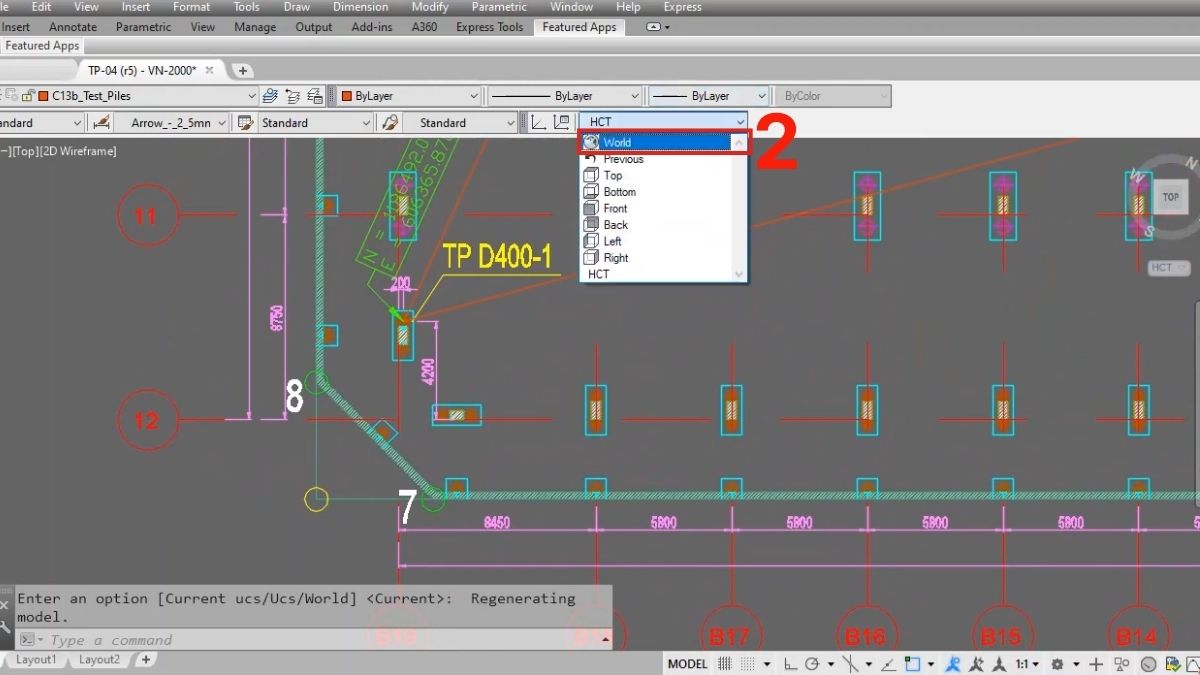This screenshot has height=675, width=1200.
Task: Click the annotation monitor plus icon
Action: tap(1096, 664)
